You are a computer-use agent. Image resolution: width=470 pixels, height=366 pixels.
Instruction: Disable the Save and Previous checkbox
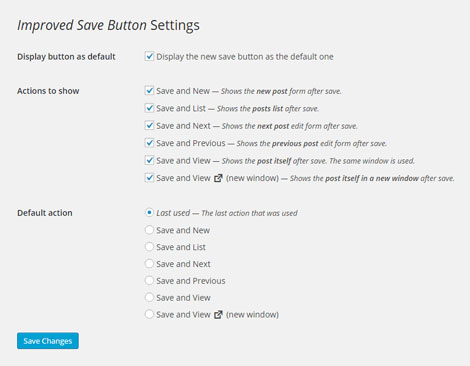[149, 143]
